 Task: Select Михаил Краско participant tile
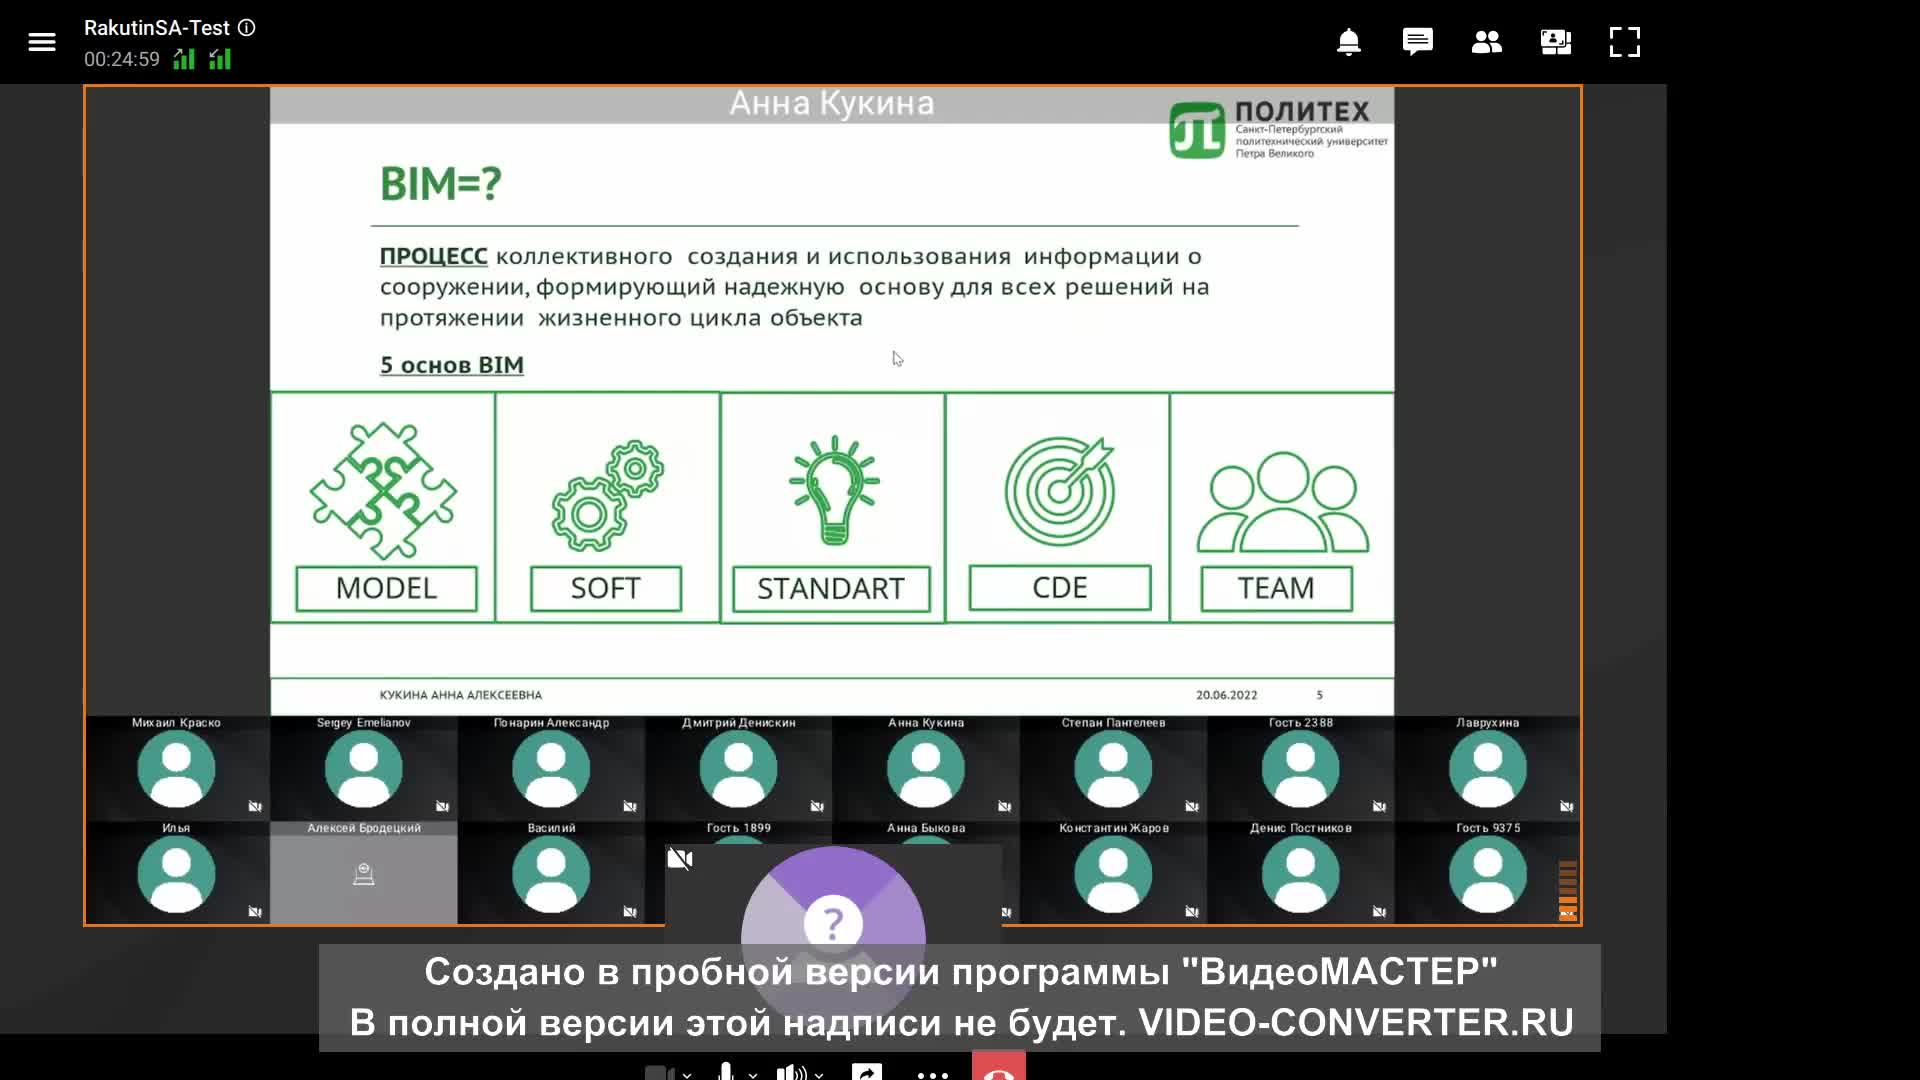pos(177,768)
